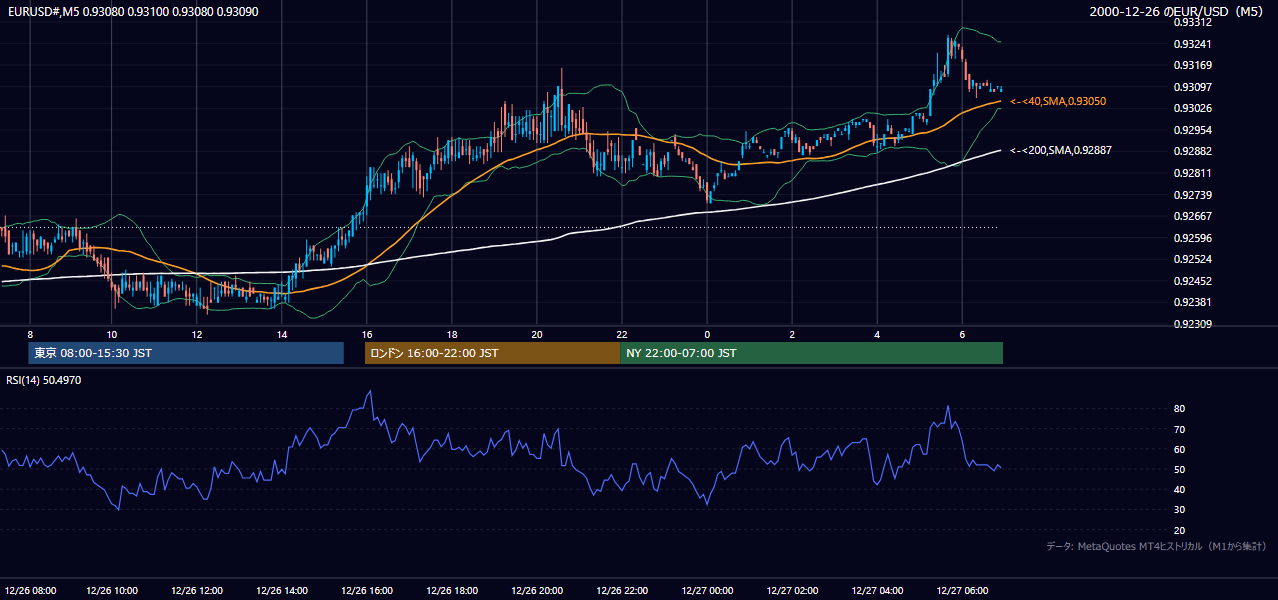
Task: Click the MetaQuotes MT4 data source note
Action: [1156, 546]
